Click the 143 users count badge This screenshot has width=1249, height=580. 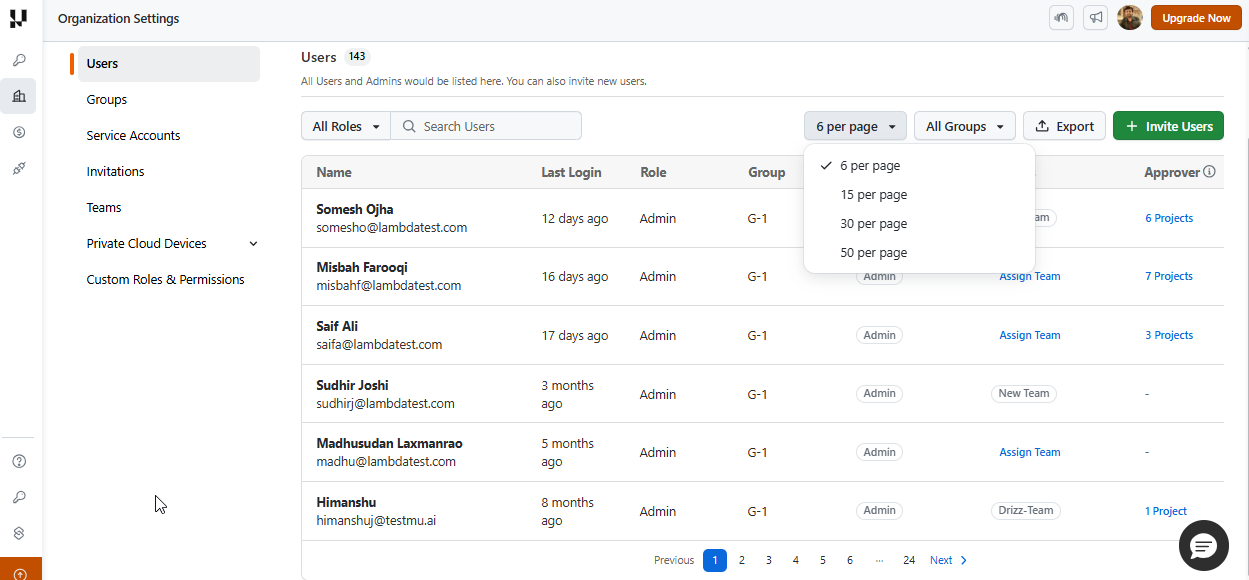(x=357, y=57)
